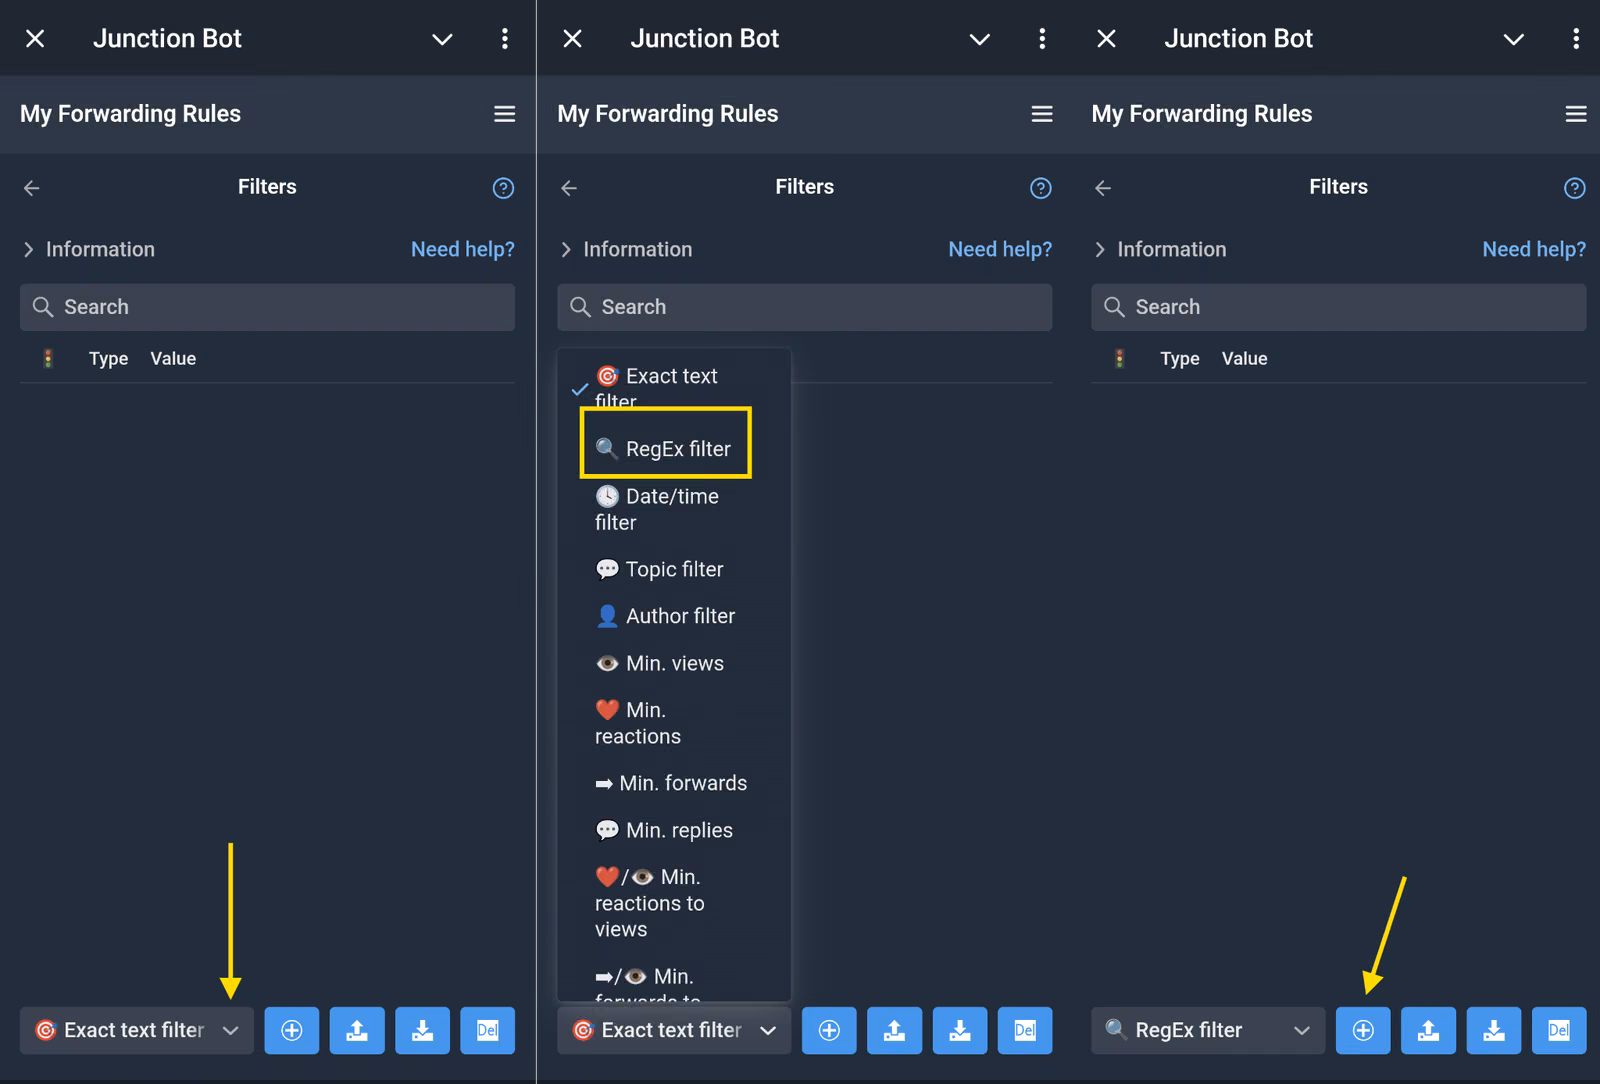Viewport: 1600px width, 1084px height.
Task: Click the add filter plus button in left panel
Action: (x=291, y=1030)
